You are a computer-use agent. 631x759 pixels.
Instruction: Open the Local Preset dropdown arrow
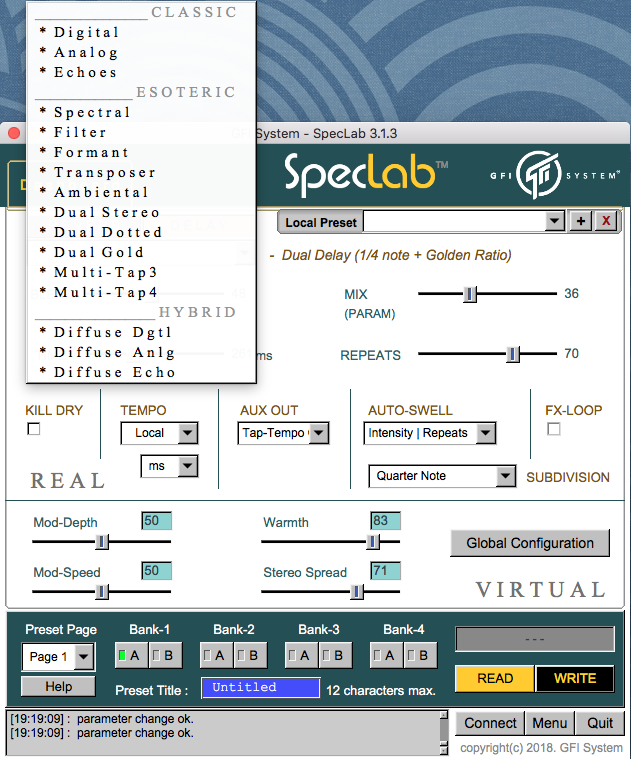555,222
